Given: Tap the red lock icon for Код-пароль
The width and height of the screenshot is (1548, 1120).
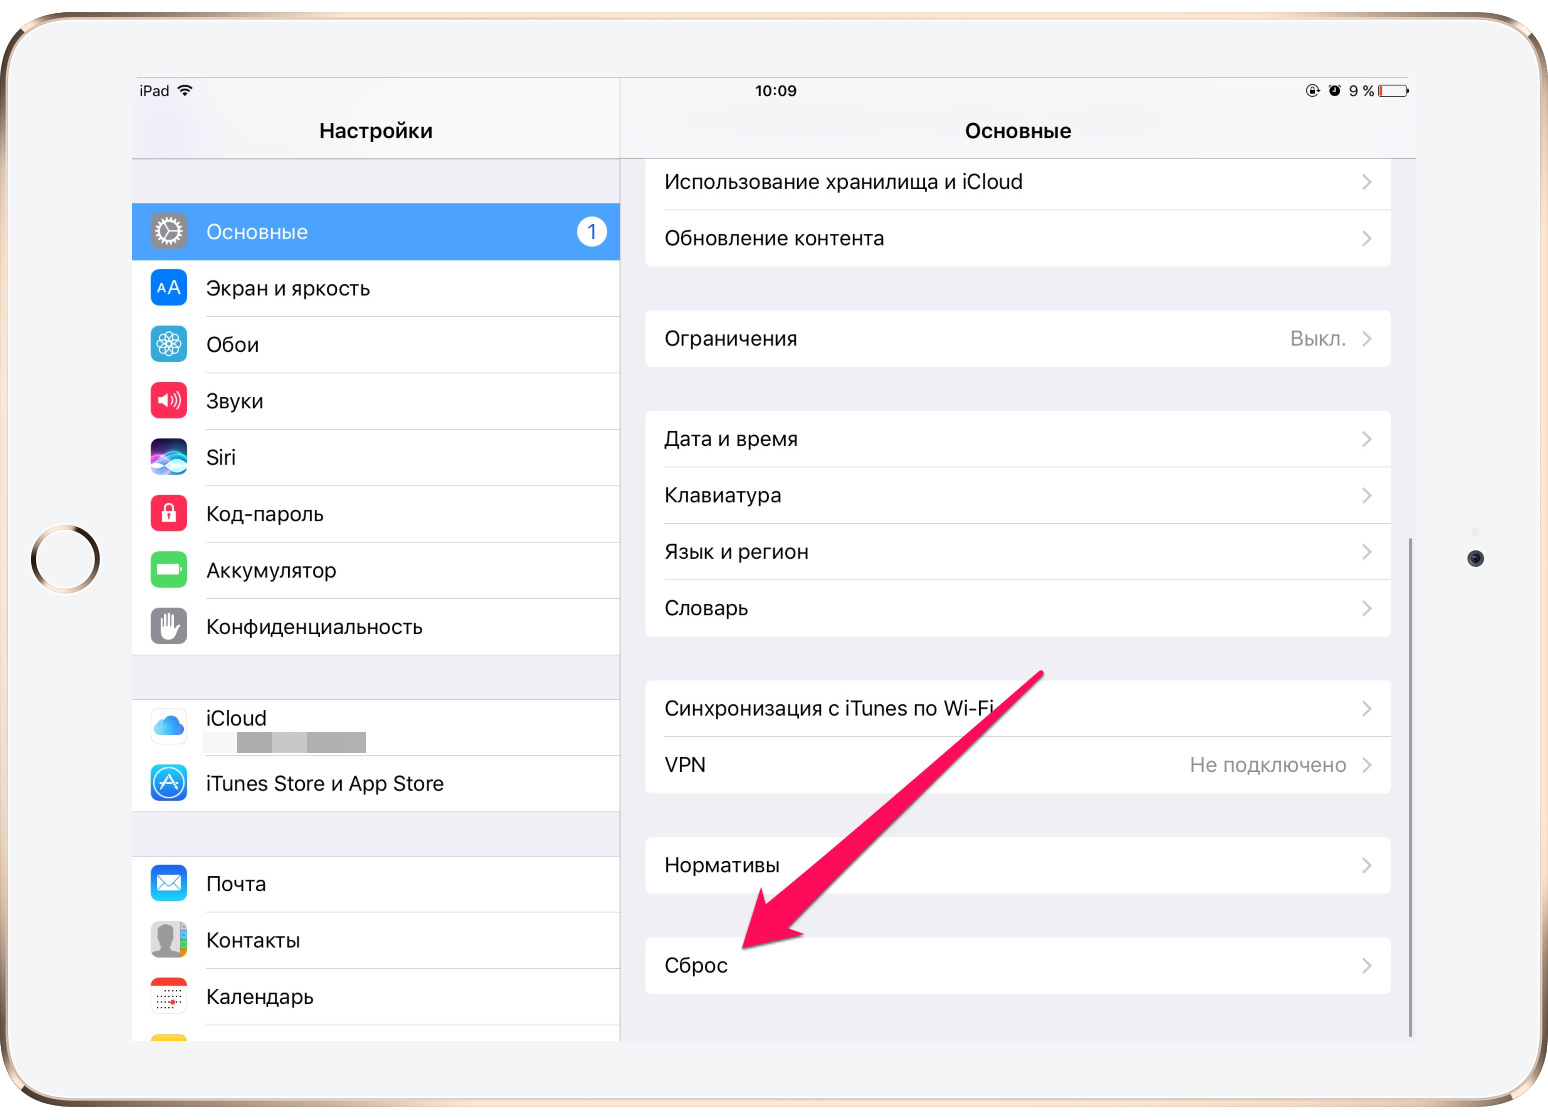Looking at the screenshot, I should (169, 514).
